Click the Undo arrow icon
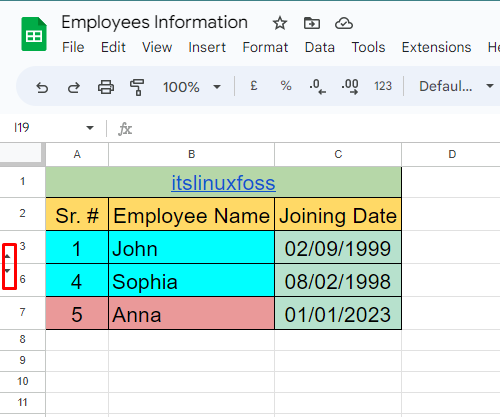This screenshot has width=500, height=417. (x=42, y=87)
